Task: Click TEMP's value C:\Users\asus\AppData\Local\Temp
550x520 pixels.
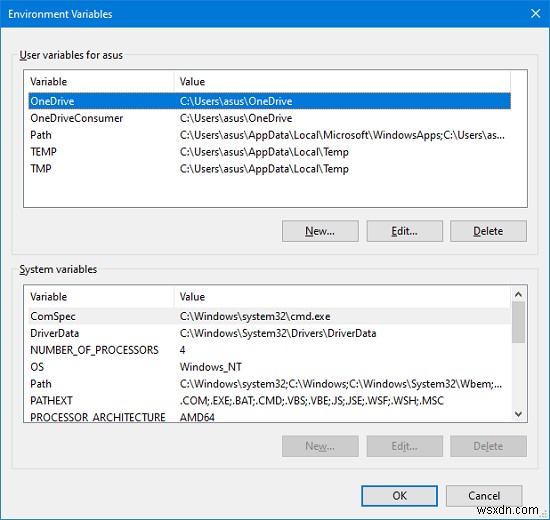Action: 264,152
